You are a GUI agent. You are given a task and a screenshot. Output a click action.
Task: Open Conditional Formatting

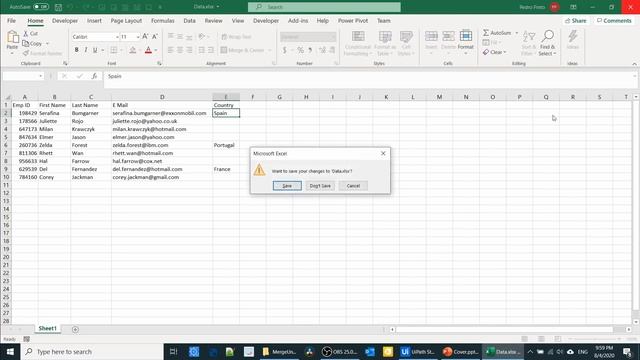(x=358, y=43)
